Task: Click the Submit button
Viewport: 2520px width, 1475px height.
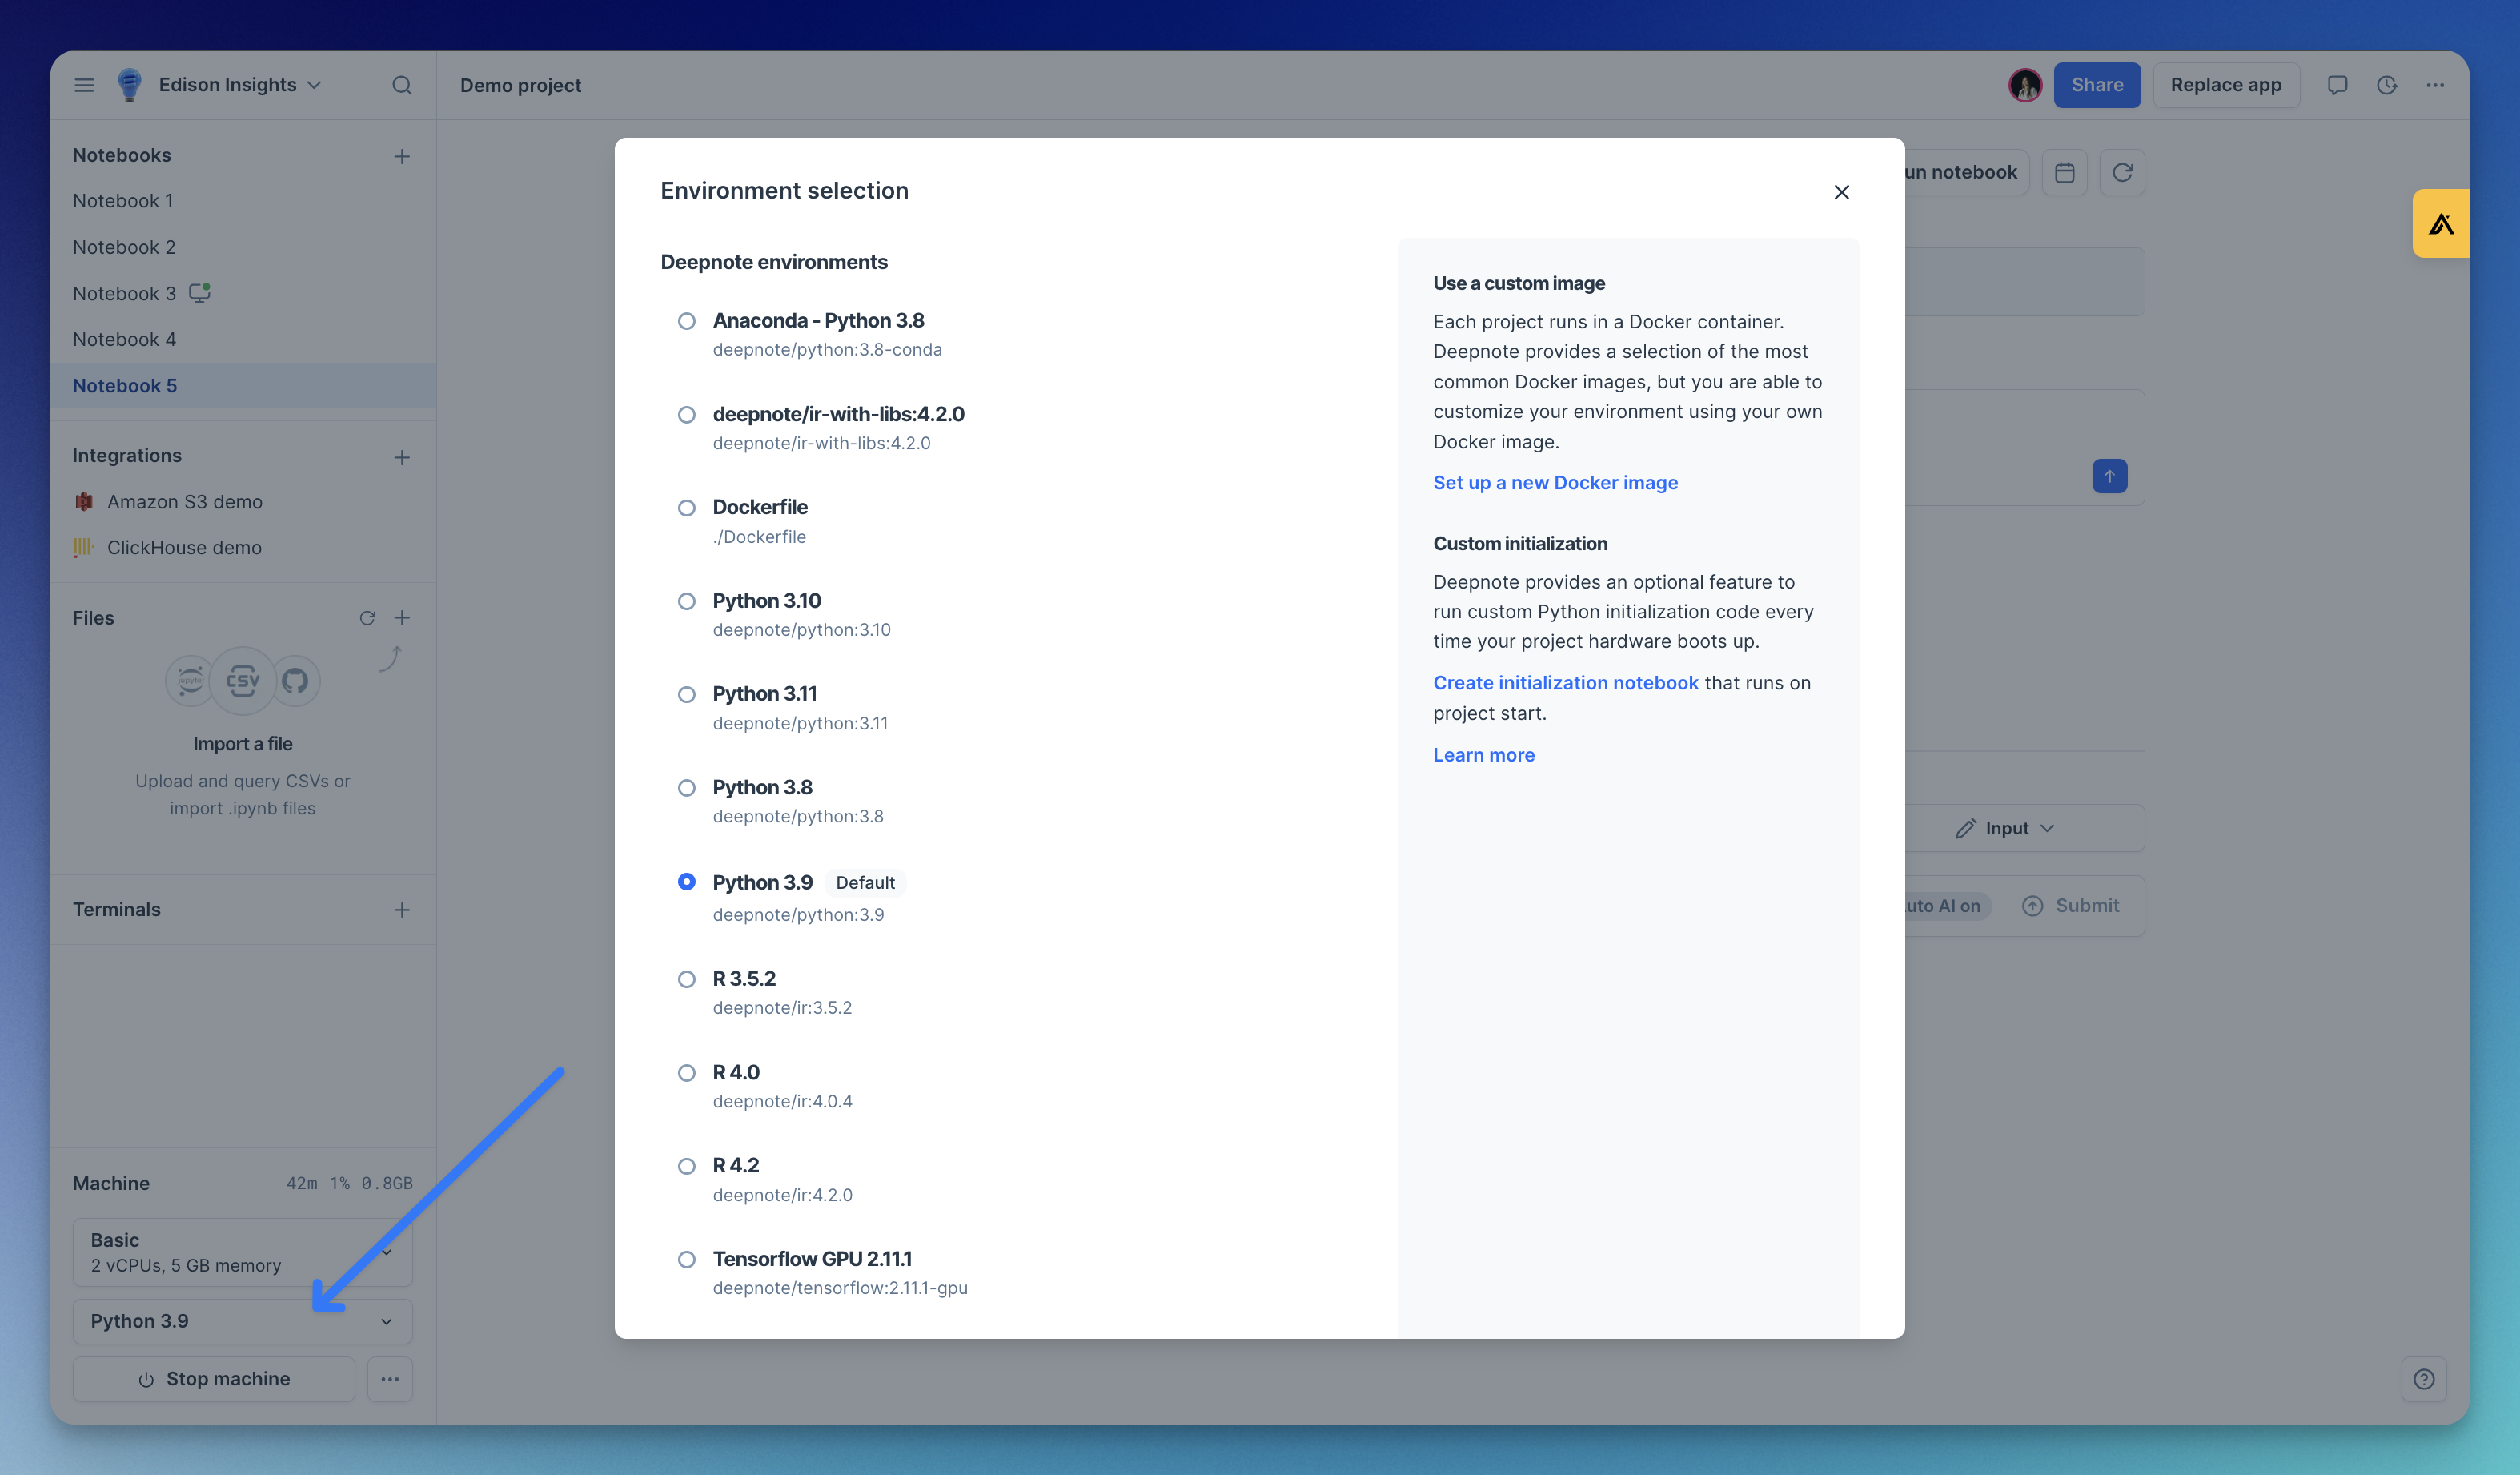Action: click(2070, 906)
